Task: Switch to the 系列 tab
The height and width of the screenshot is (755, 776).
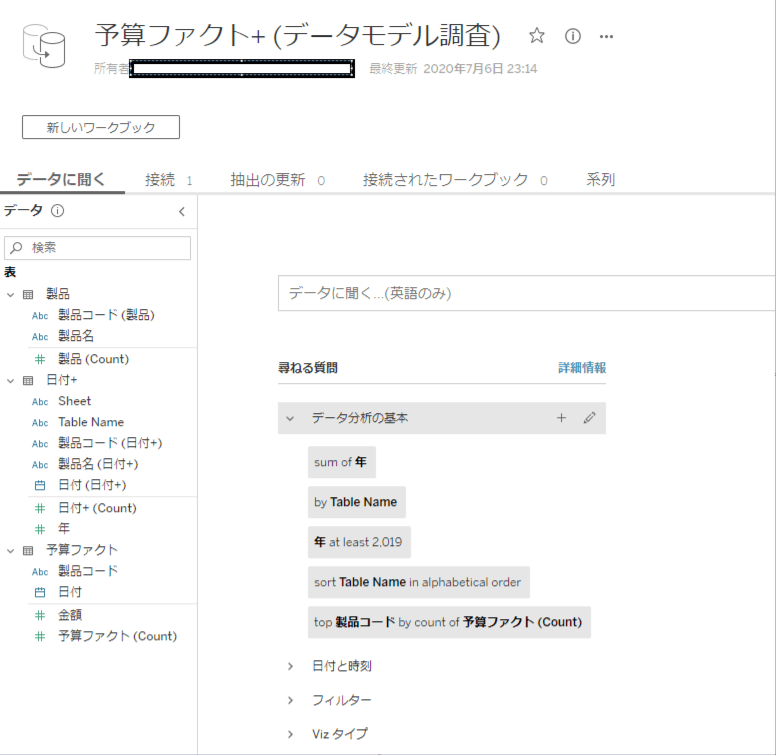Action: coord(600,179)
